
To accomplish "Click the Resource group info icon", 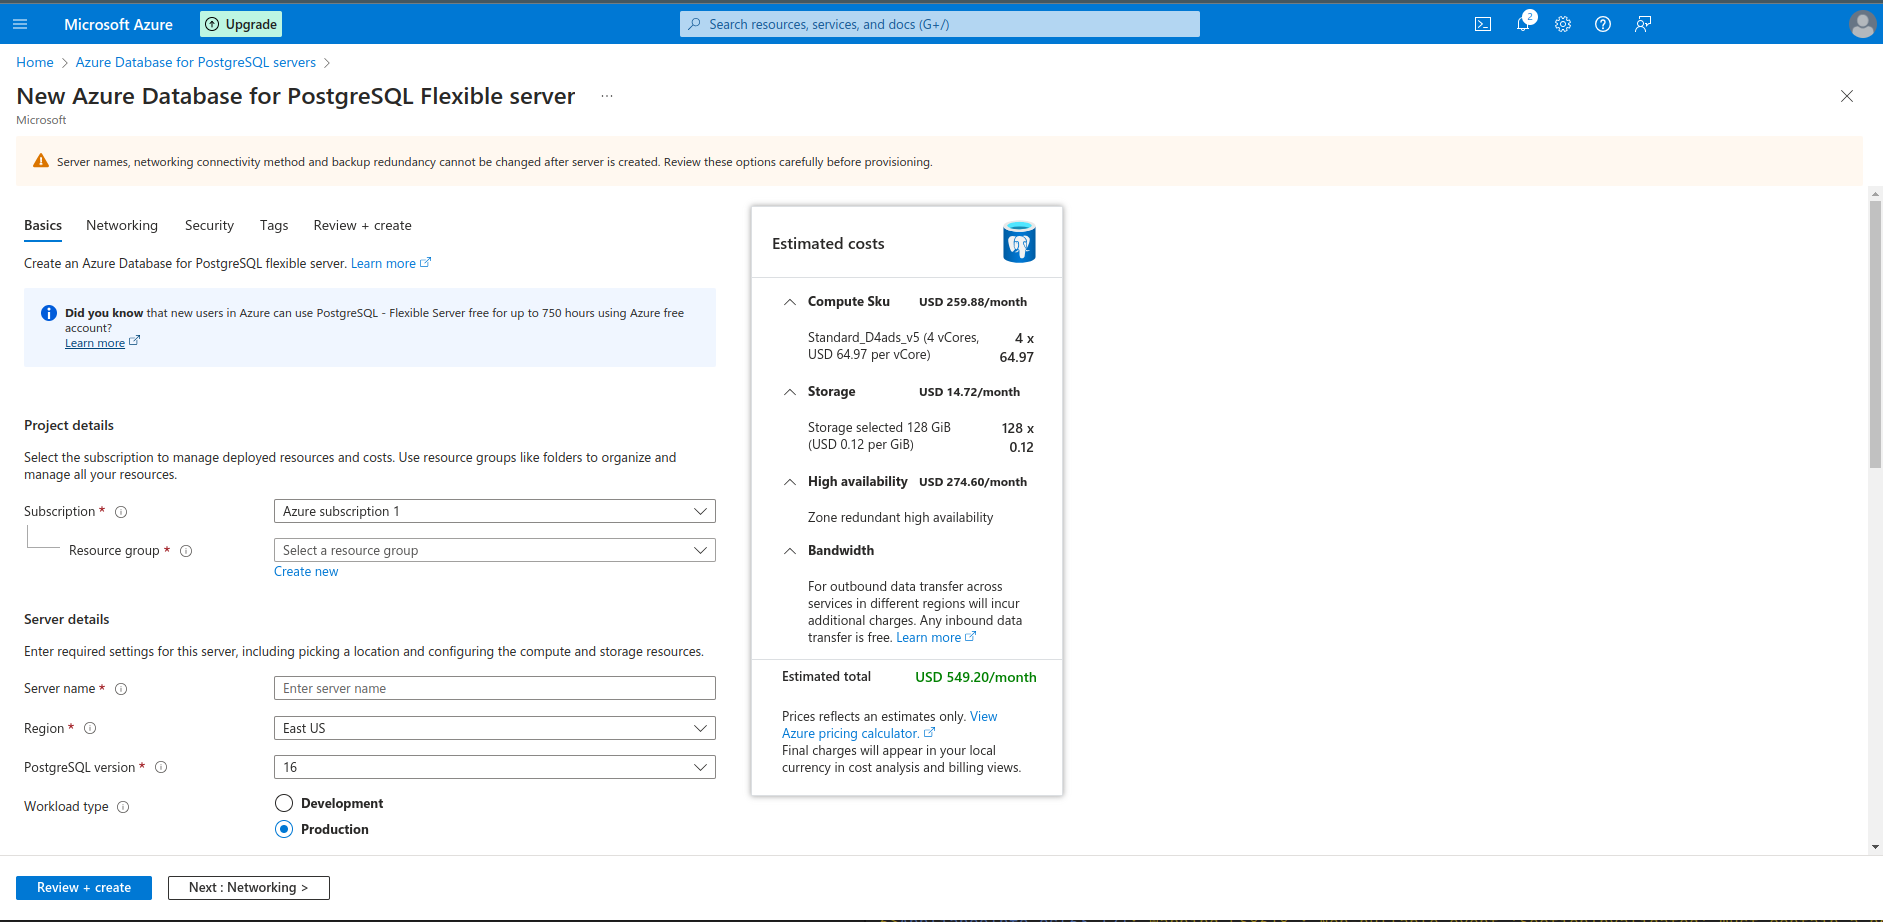I will coord(186,551).
